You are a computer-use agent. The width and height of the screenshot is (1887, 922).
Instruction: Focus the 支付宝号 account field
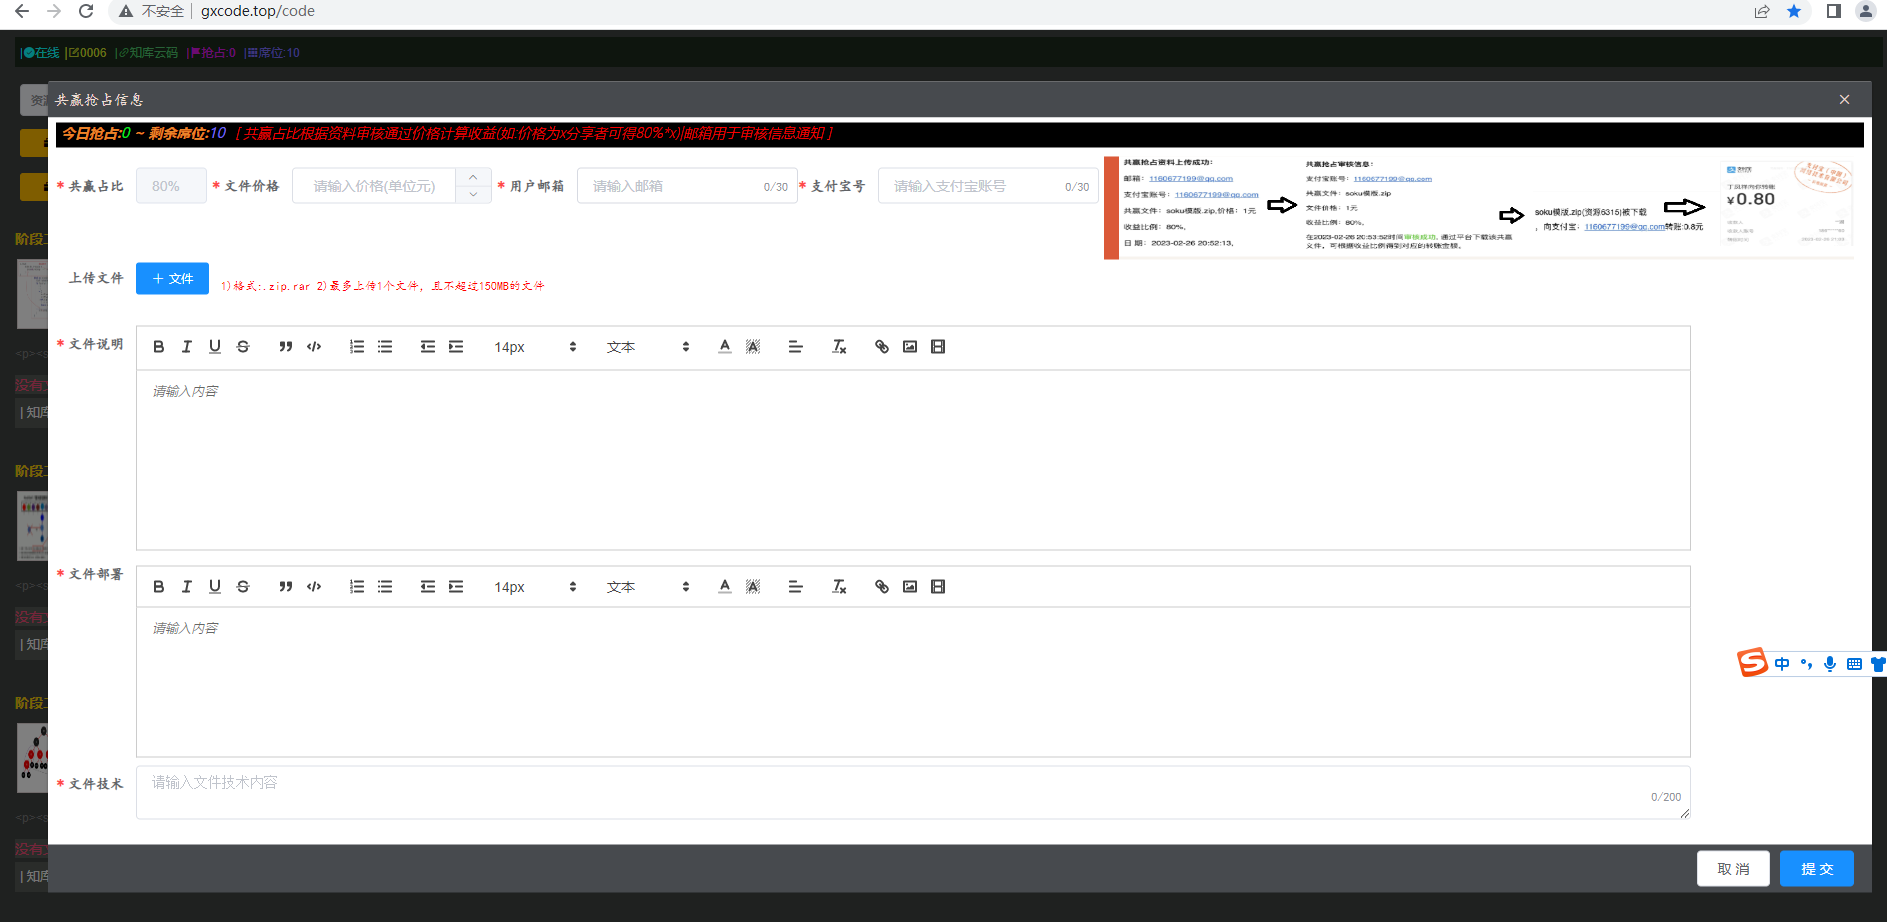point(988,186)
